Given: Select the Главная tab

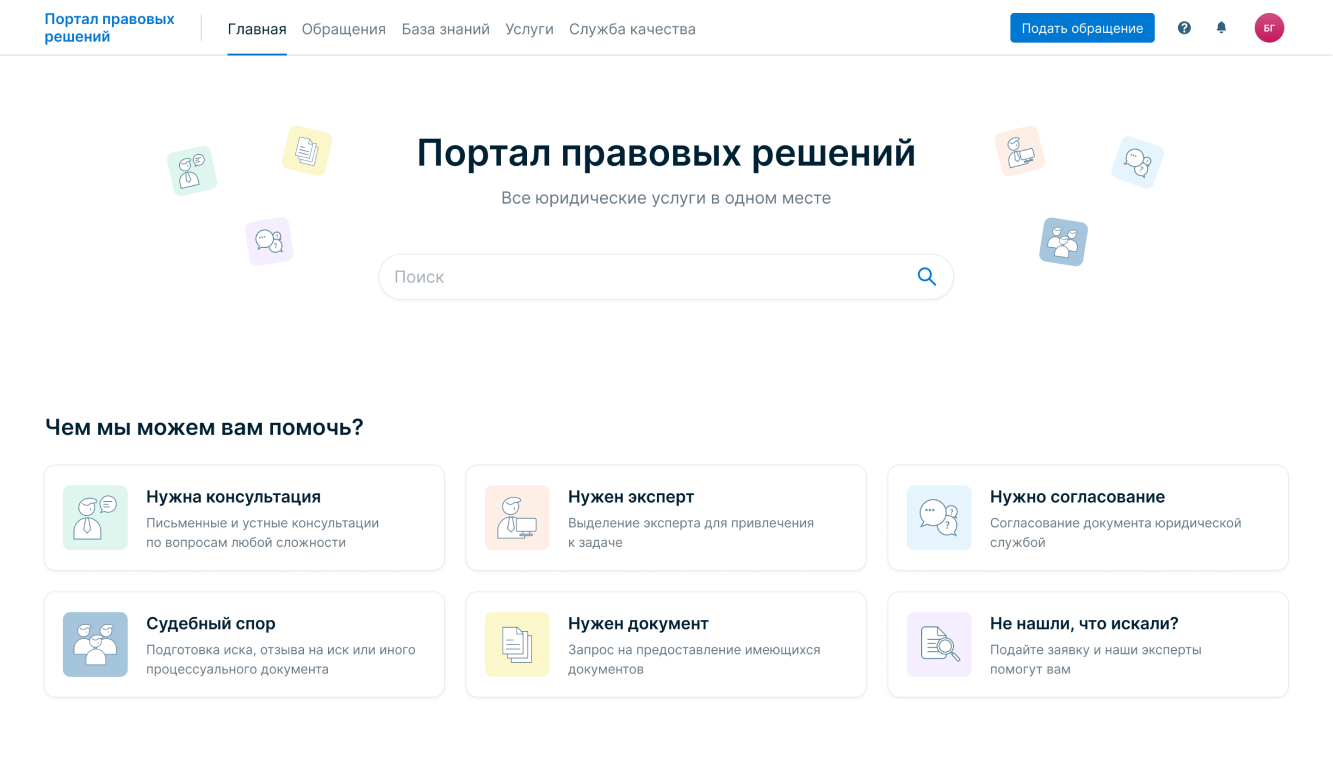Looking at the screenshot, I should [257, 29].
